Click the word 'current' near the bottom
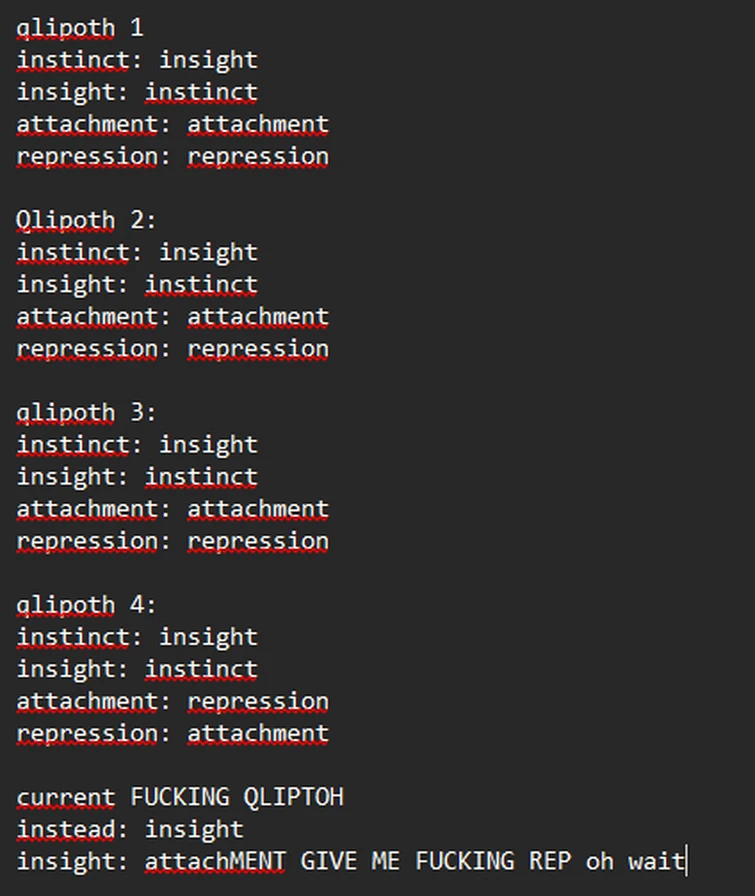Viewport: 755px width, 896px height. [66, 797]
